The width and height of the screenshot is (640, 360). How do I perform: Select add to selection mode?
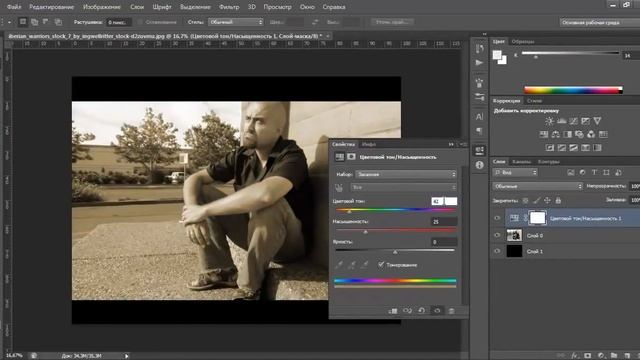(x=35, y=22)
